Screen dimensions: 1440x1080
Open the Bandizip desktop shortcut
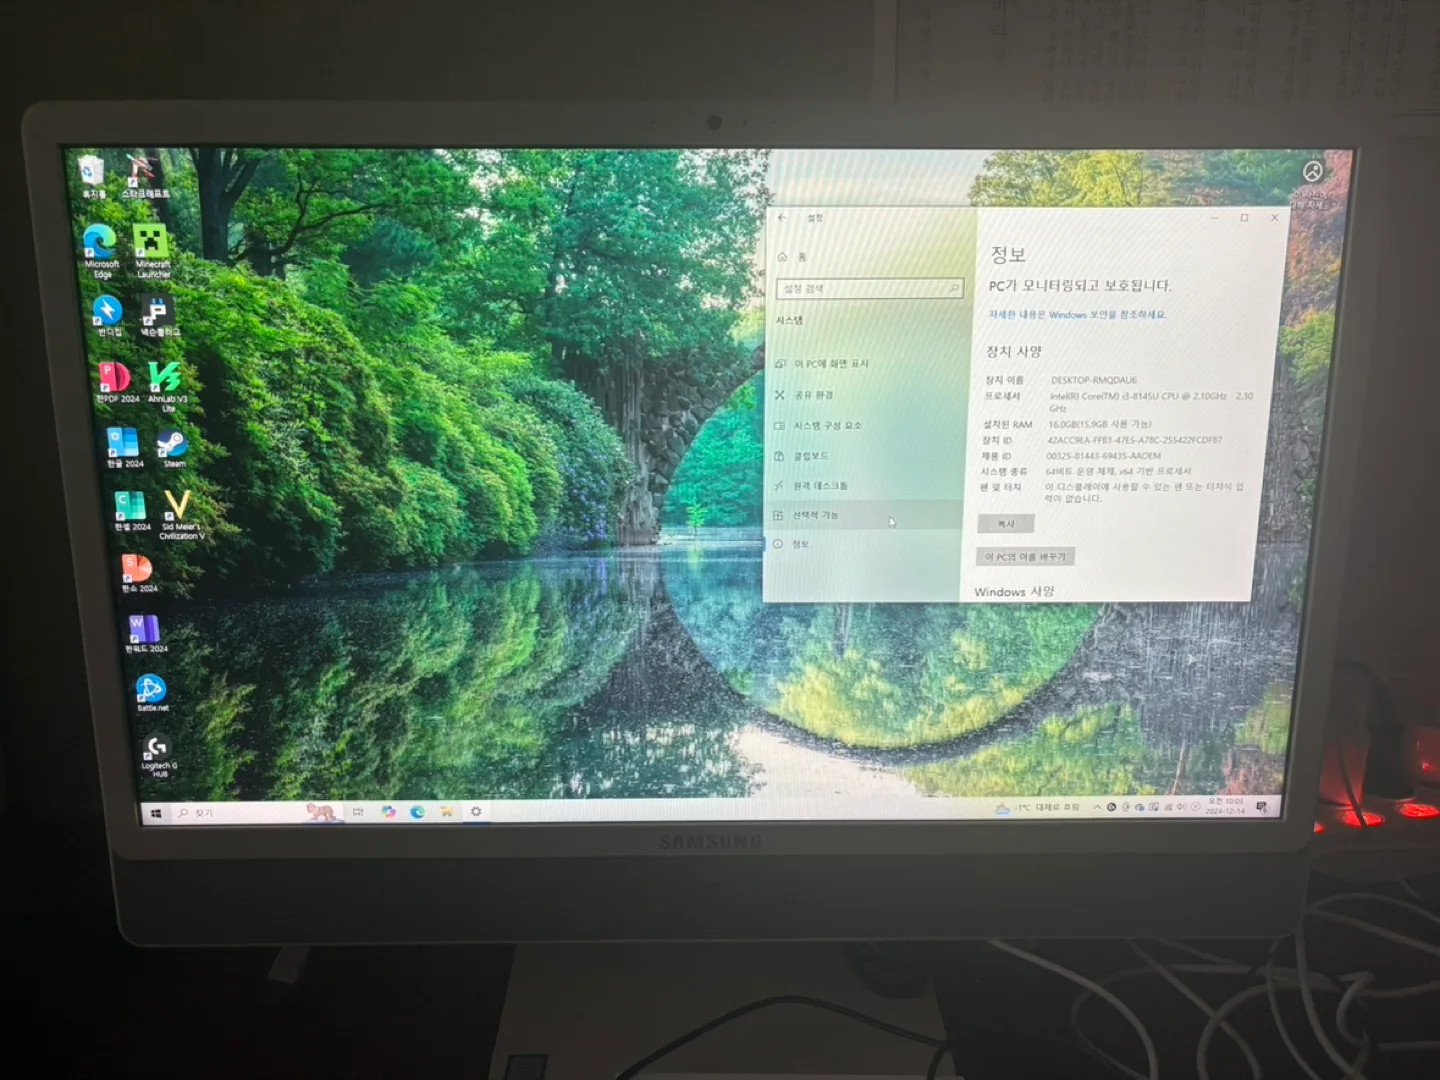108,315
